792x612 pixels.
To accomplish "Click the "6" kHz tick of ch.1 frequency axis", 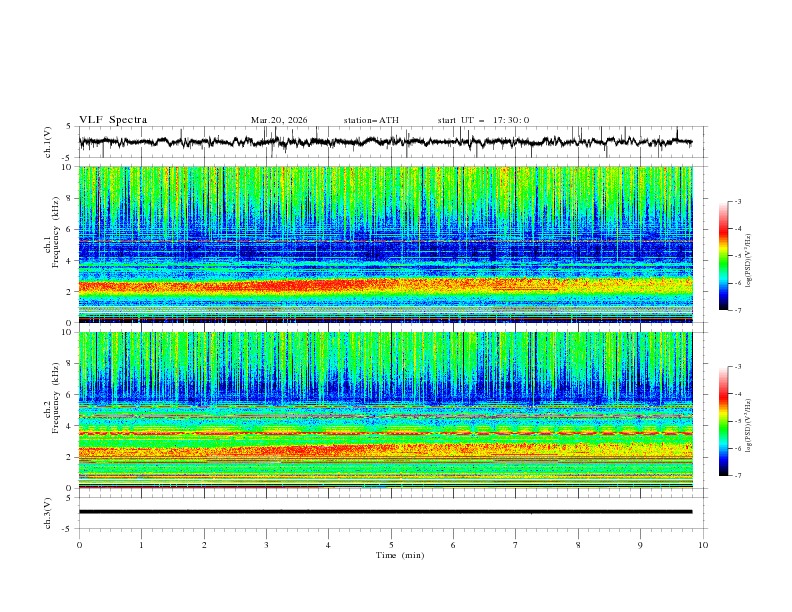I will pyautogui.click(x=69, y=229).
